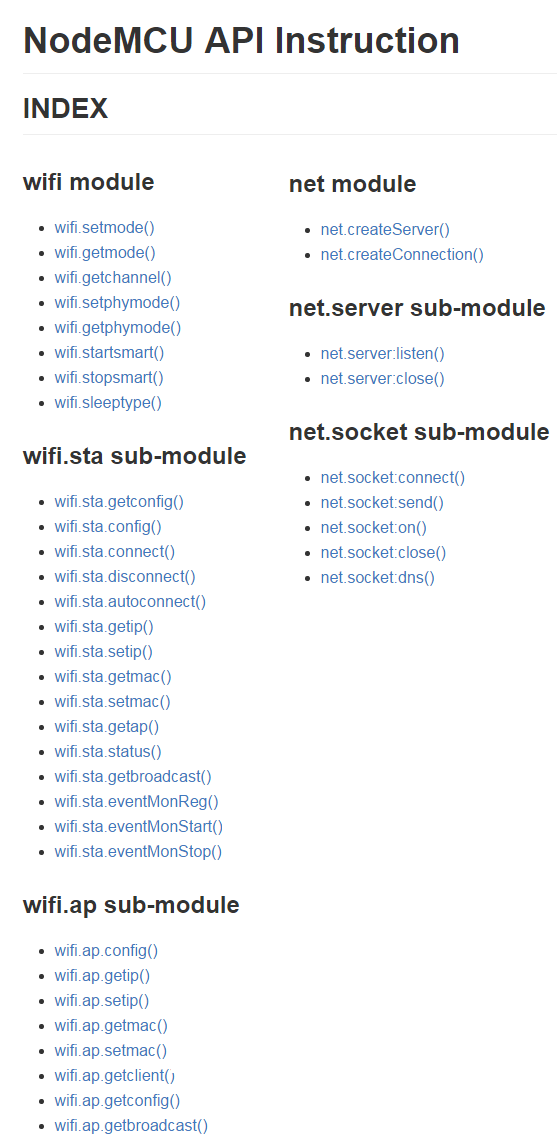The image size is (557, 1139).
Task: Open wifi.sta.autoconnect() link
Action: pyautogui.click(x=131, y=601)
